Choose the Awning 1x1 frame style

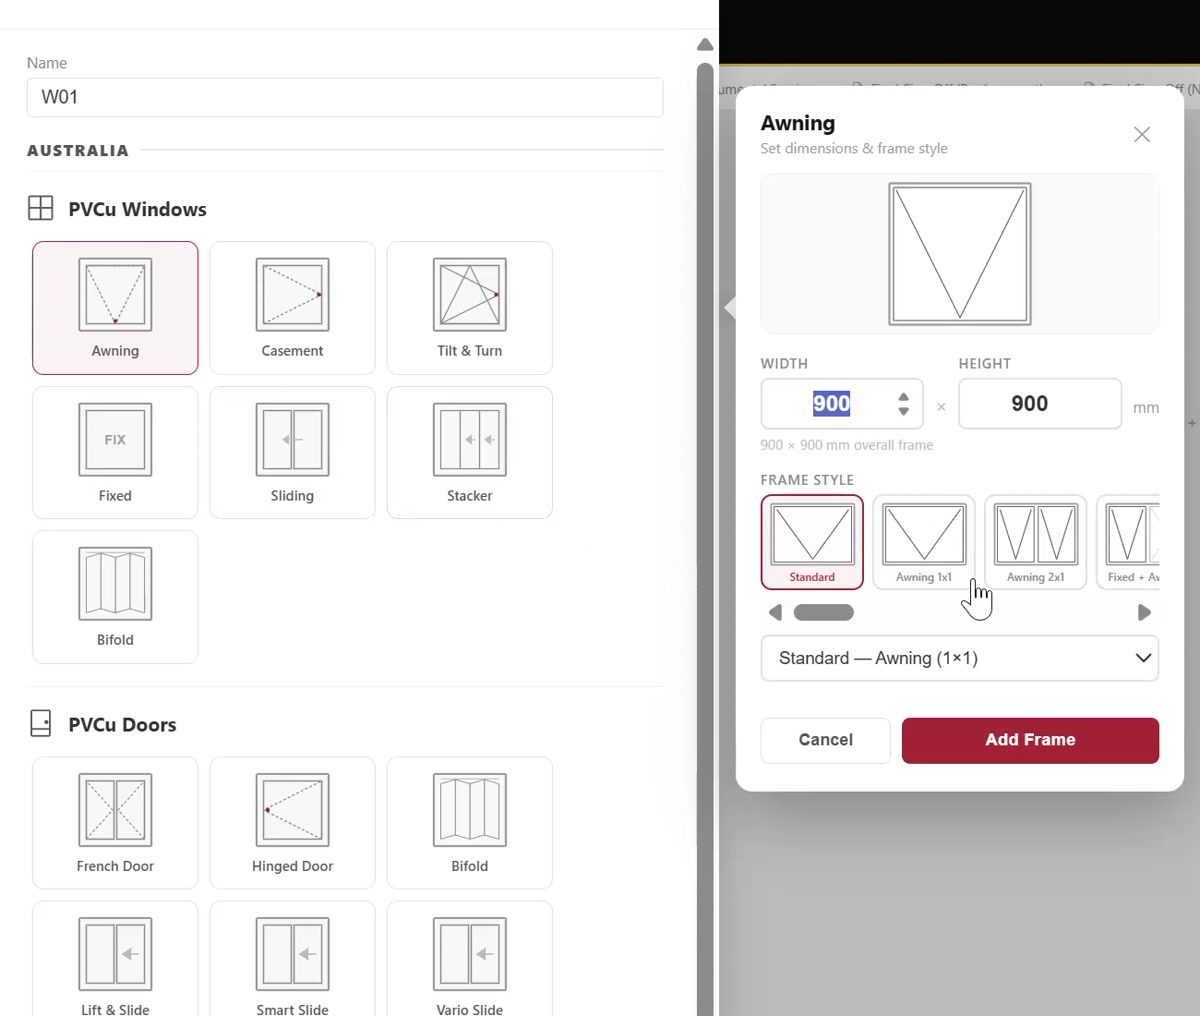(924, 542)
